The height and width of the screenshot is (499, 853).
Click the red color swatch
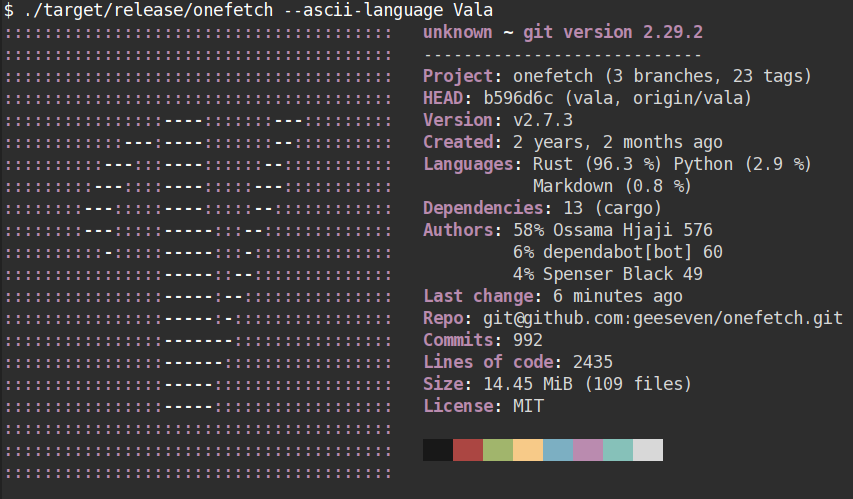[x=468, y=450]
